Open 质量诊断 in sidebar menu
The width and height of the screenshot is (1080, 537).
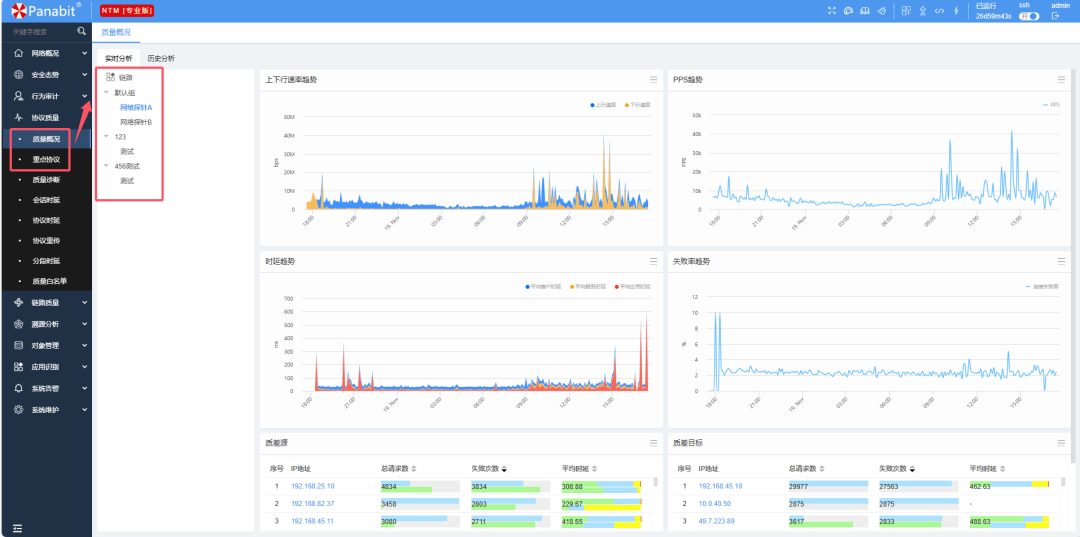pyautogui.click(x=46, y=180)
